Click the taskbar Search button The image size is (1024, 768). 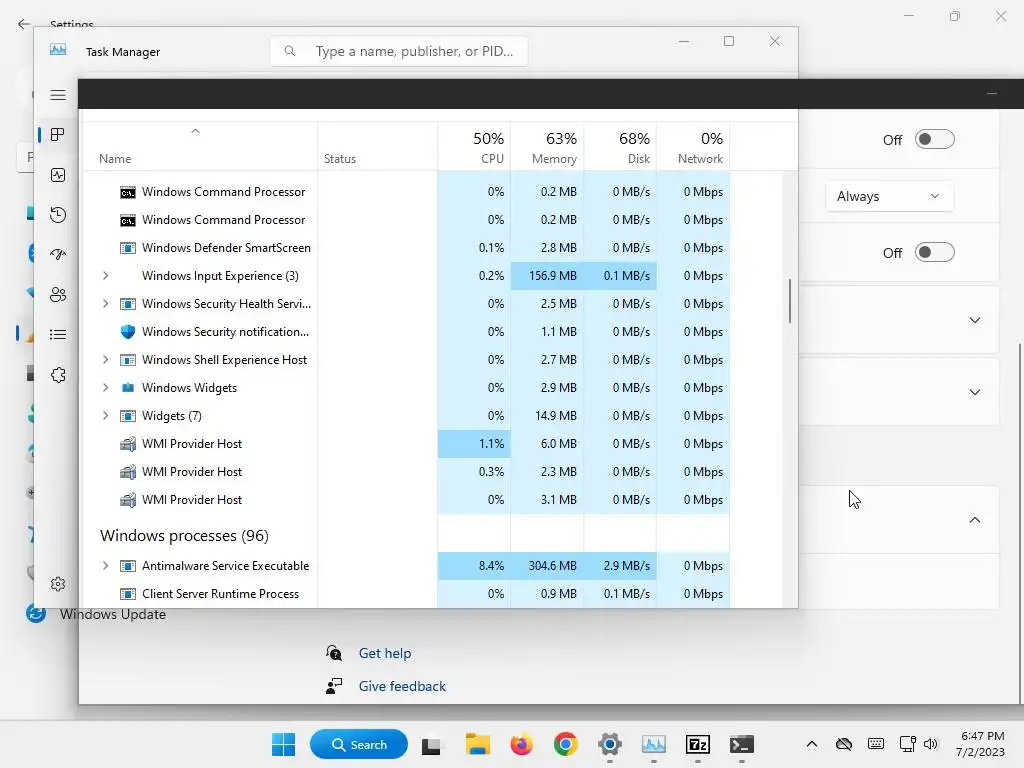click(x=359, y=744)
